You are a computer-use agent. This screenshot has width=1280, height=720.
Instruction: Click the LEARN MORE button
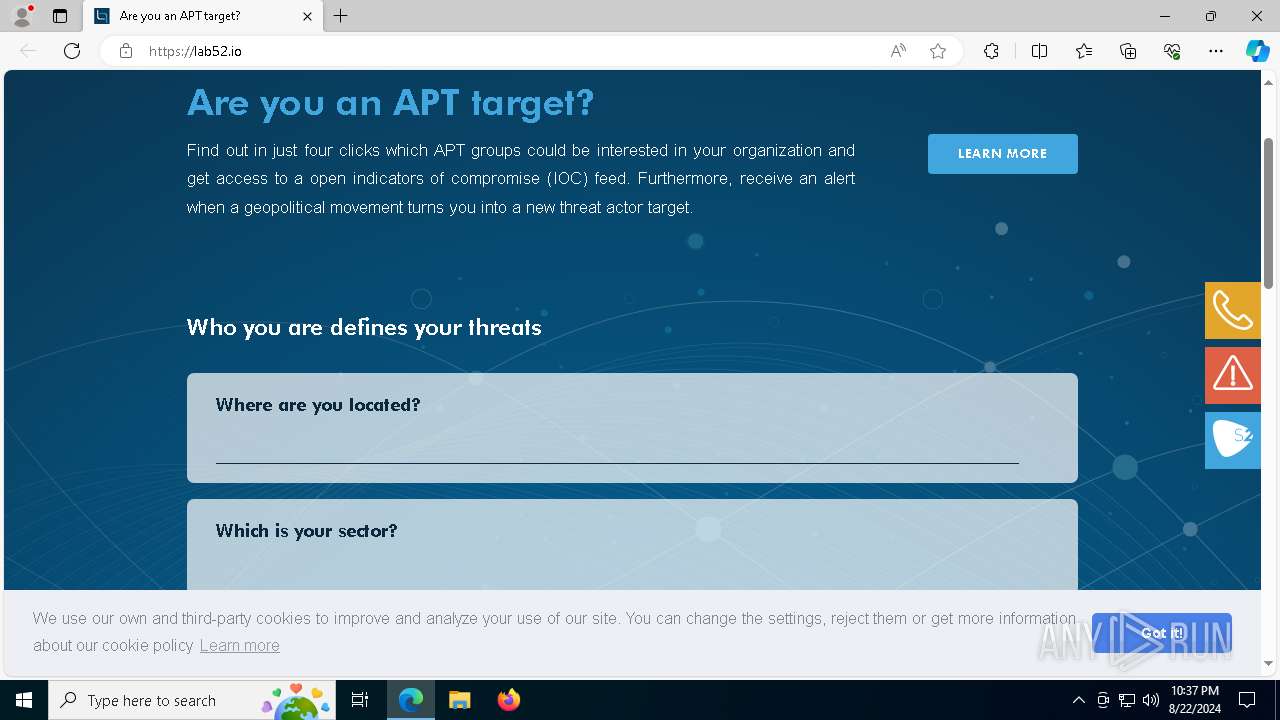pos(1003,154)
